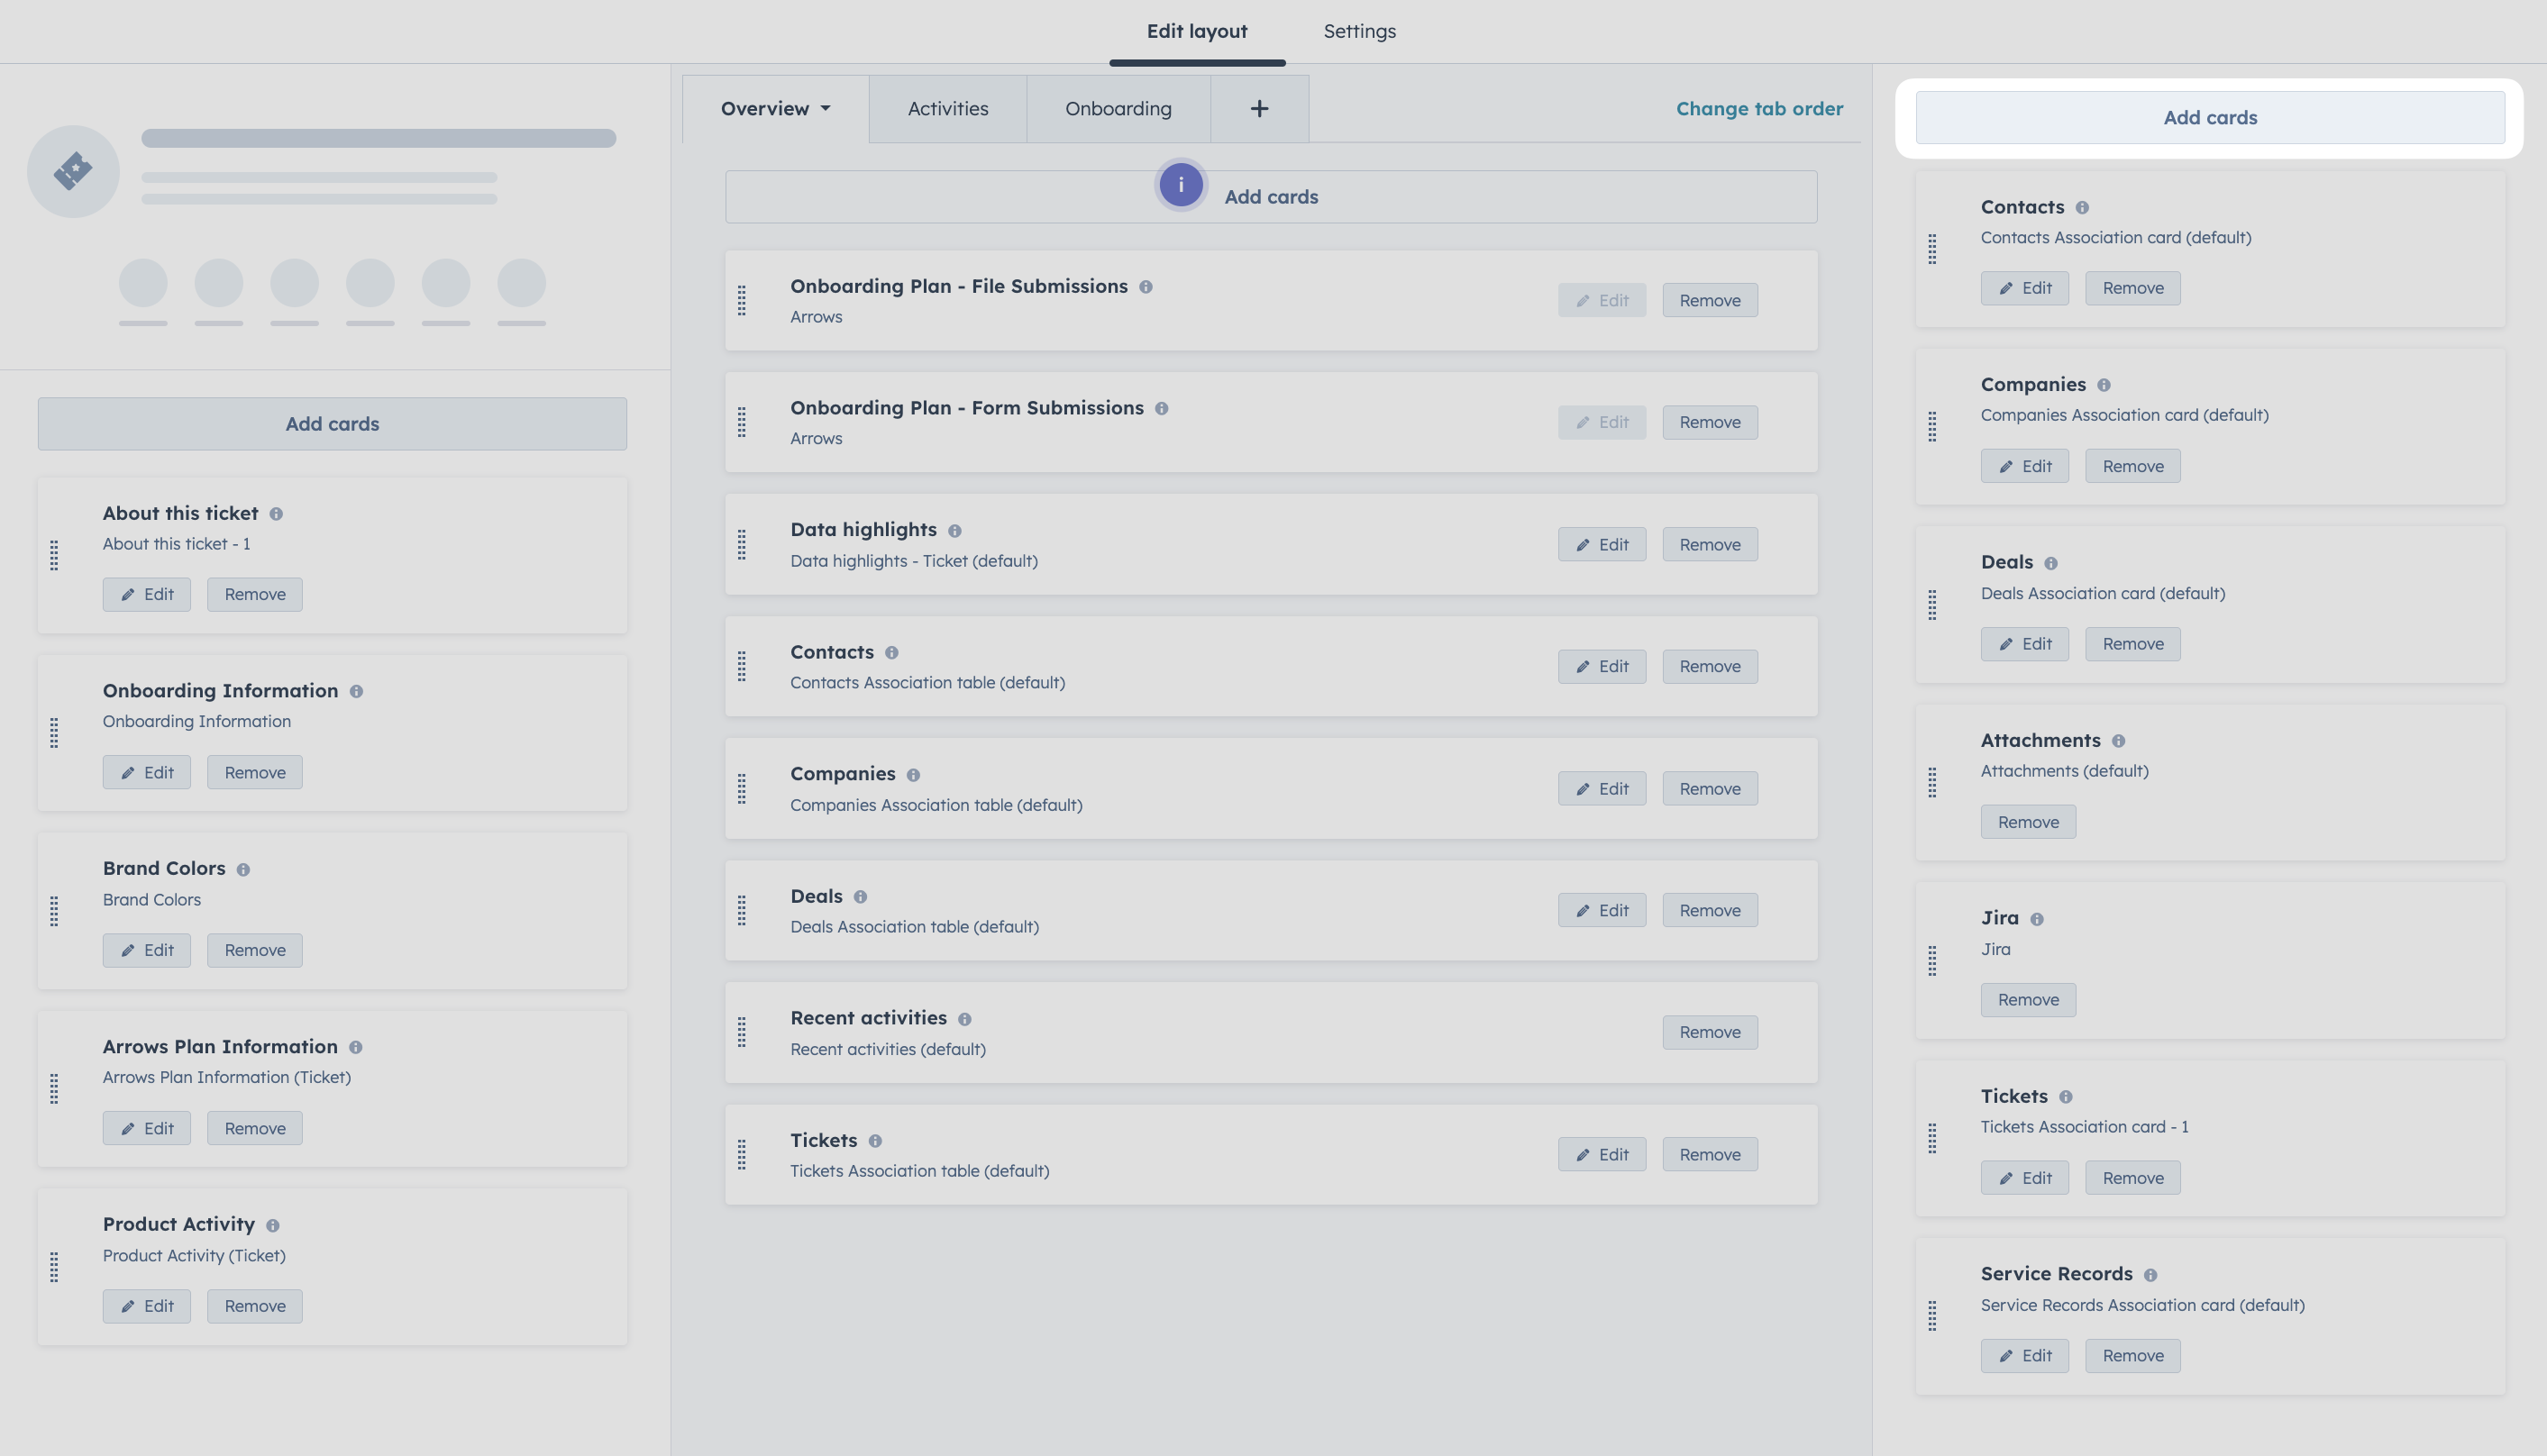
Task: Remove the Tickets Association table card
Action: [1709, 1155]
